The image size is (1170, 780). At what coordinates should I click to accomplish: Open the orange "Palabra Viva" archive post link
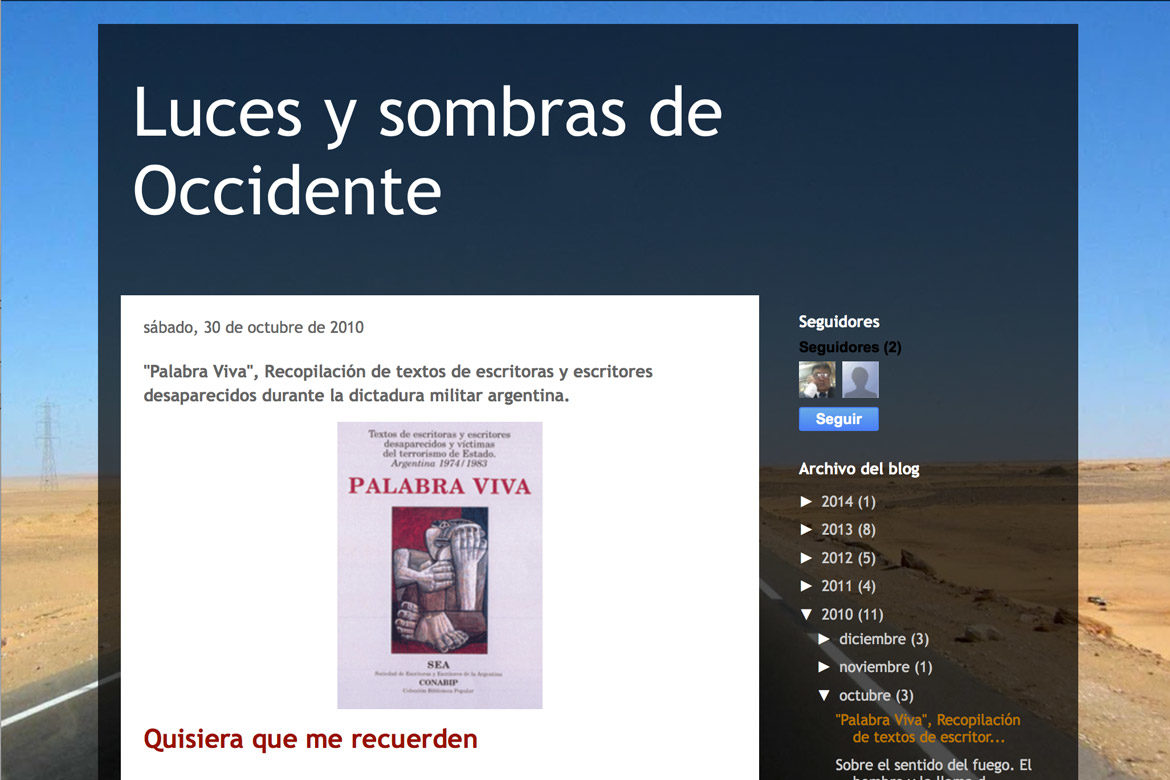click(x=927, y=728)
